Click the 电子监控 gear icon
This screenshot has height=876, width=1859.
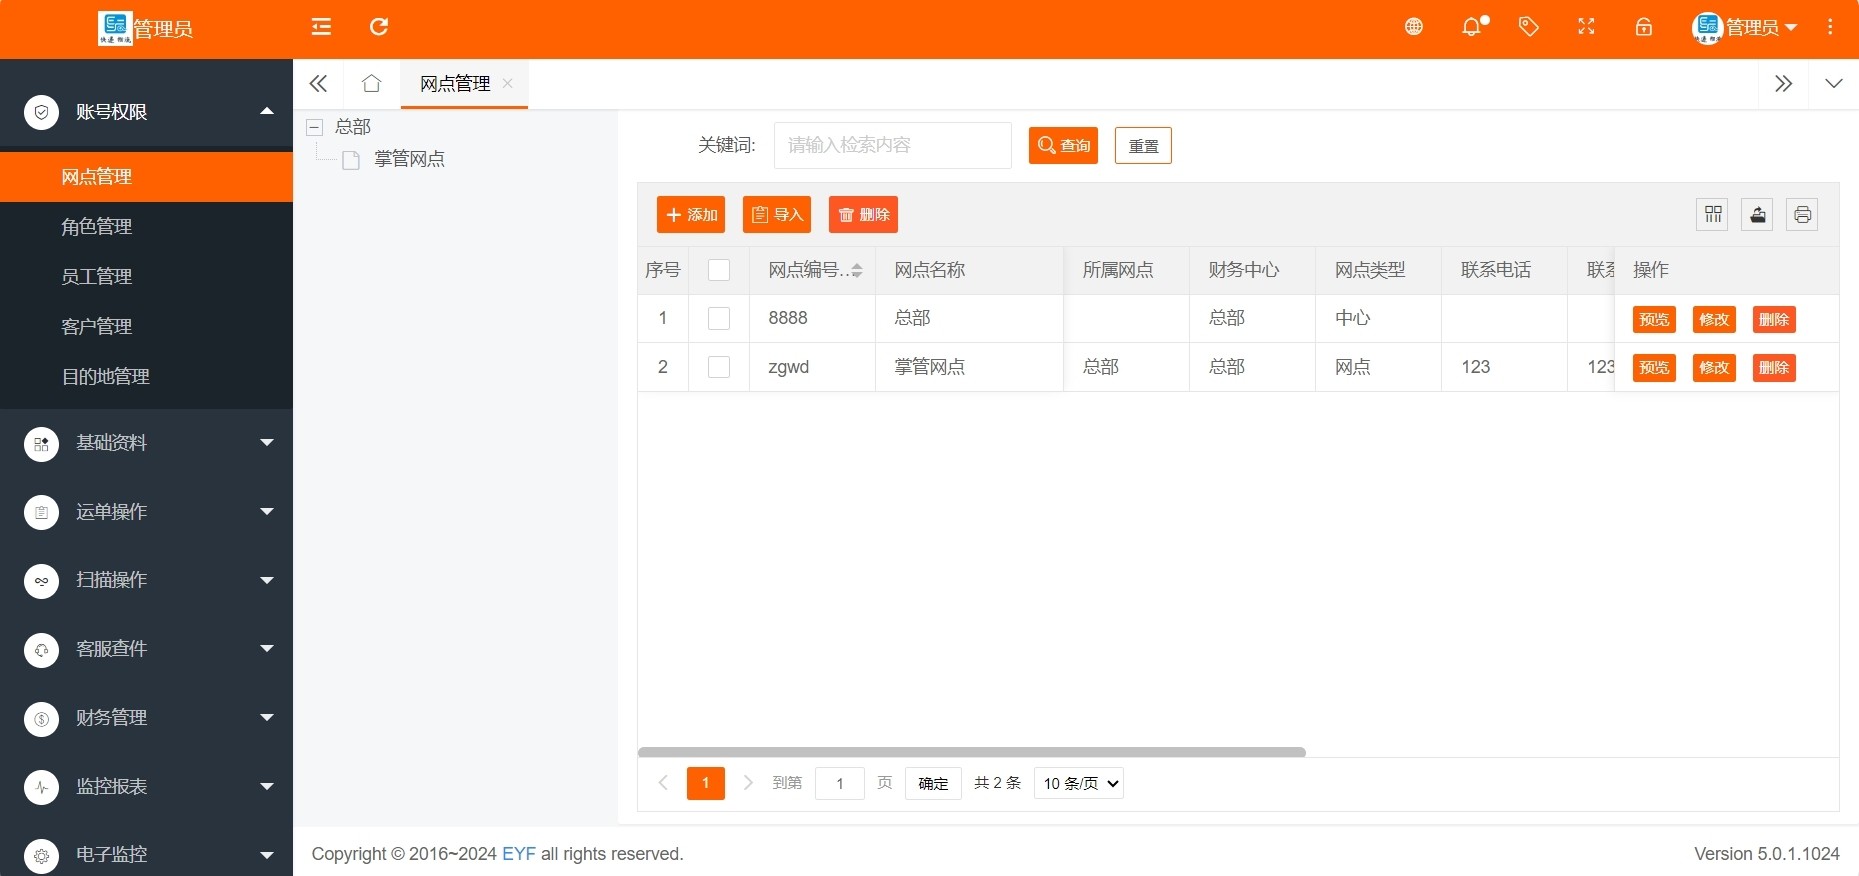[41, 855]
